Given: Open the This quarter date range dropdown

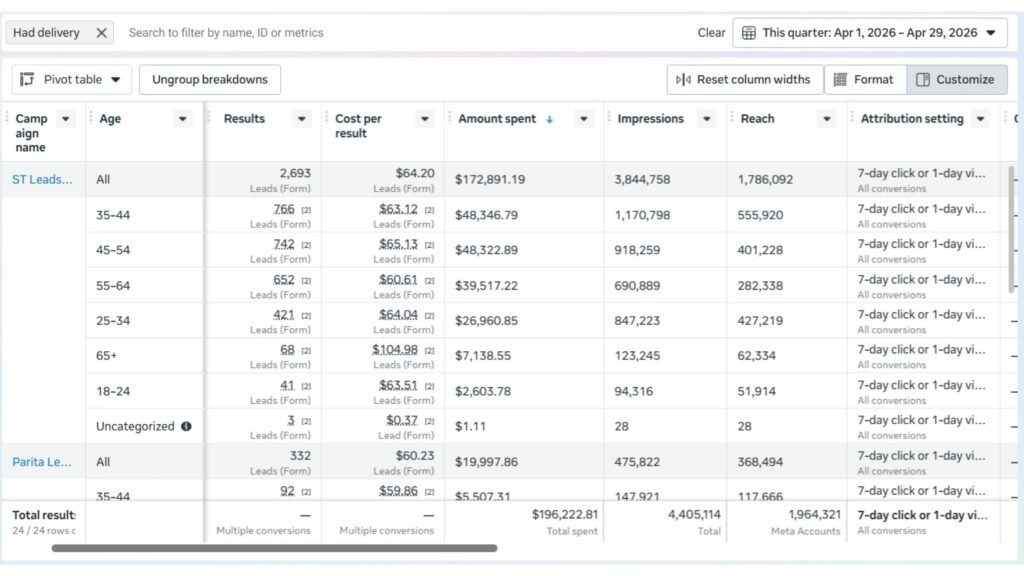Looking at the screenshot, I should [992, 32].
